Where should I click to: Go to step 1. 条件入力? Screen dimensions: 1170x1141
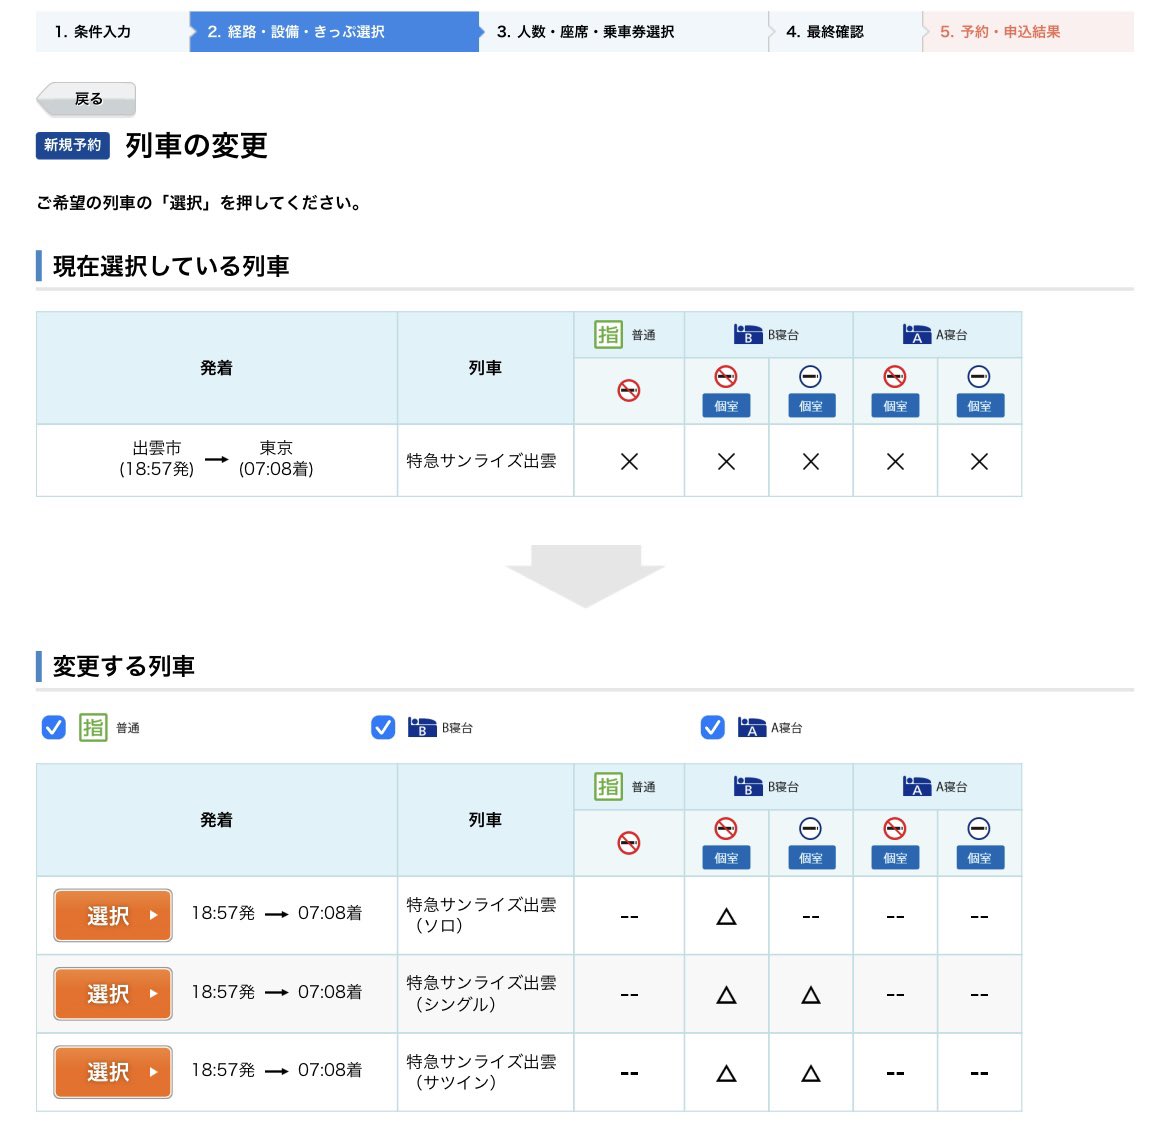(x=112, y=31)
